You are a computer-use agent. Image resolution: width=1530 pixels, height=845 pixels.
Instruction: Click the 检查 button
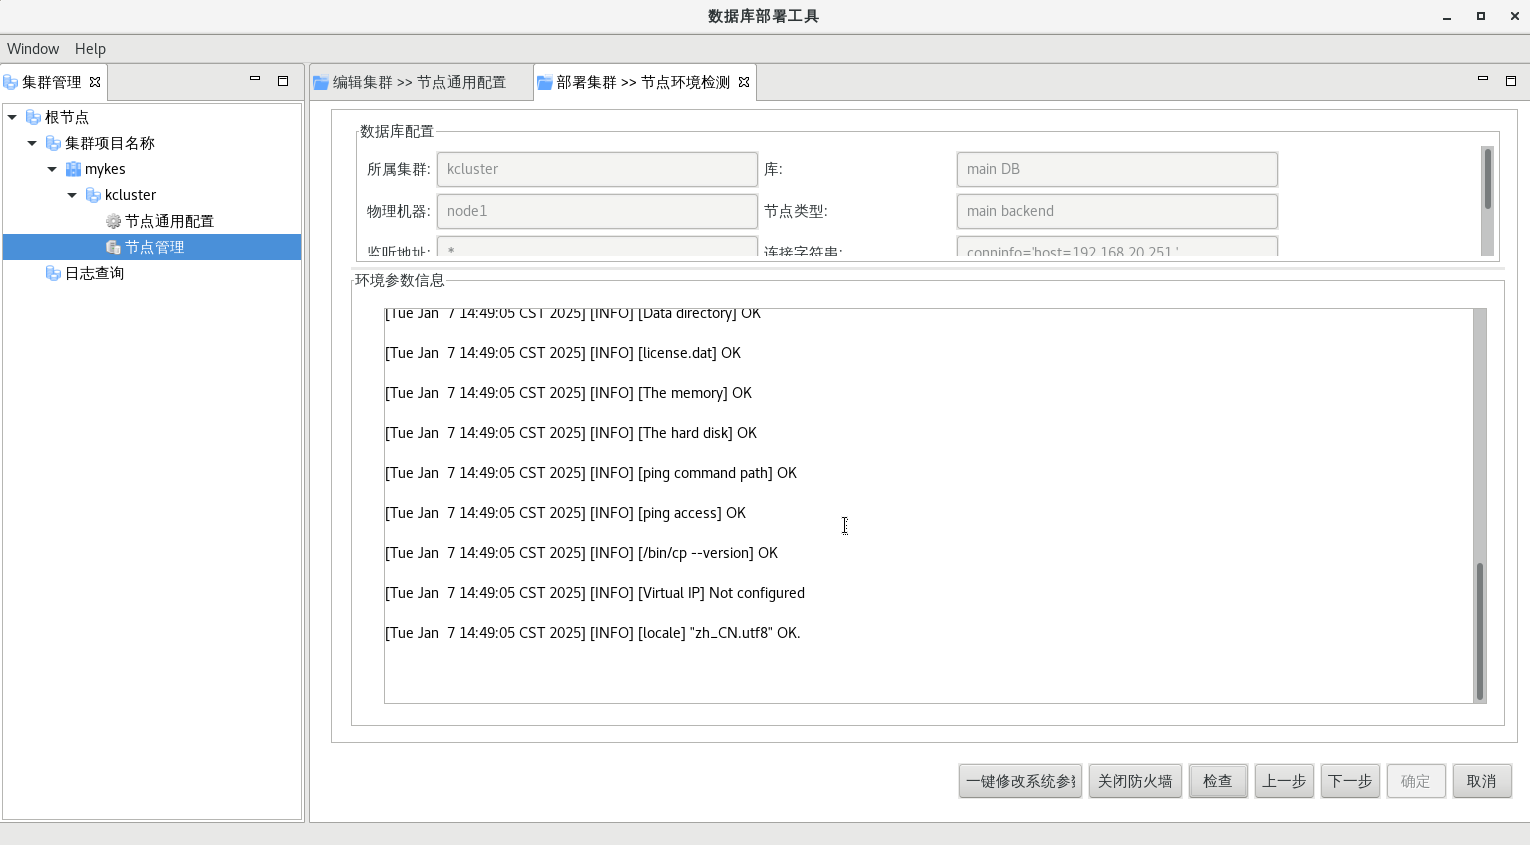1217,781
